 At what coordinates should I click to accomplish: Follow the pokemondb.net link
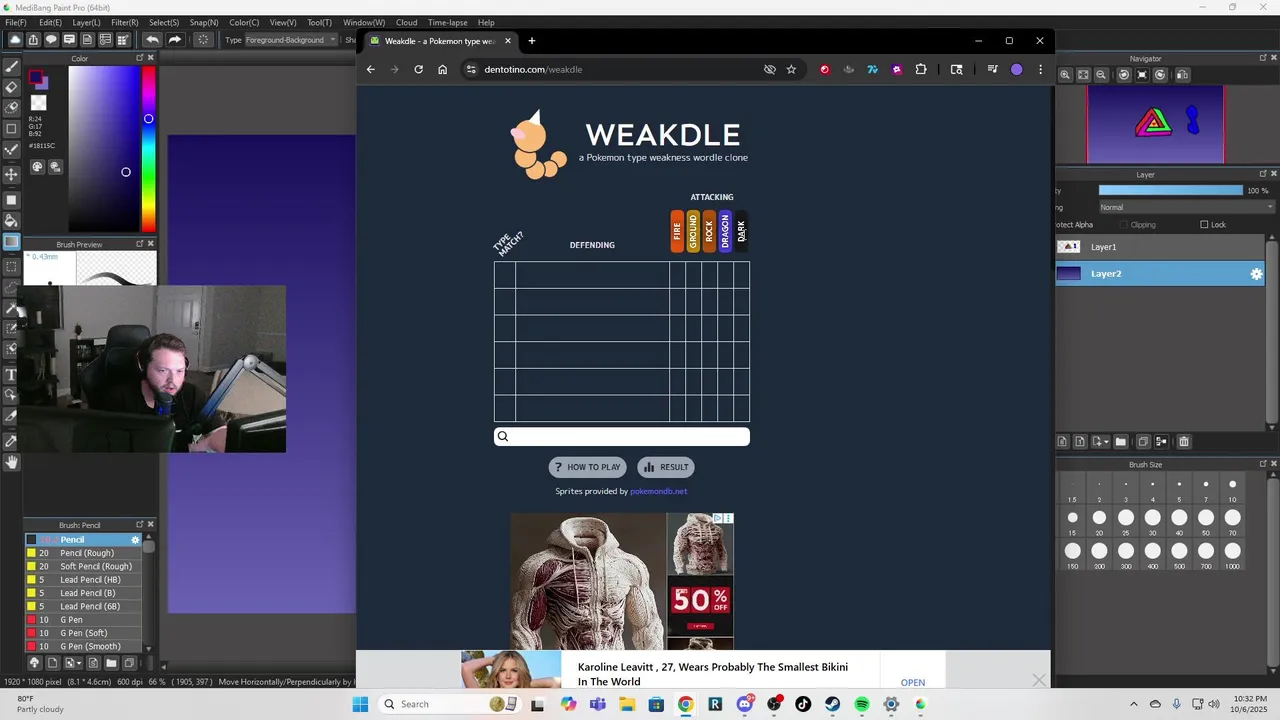[x=658, y=492]
